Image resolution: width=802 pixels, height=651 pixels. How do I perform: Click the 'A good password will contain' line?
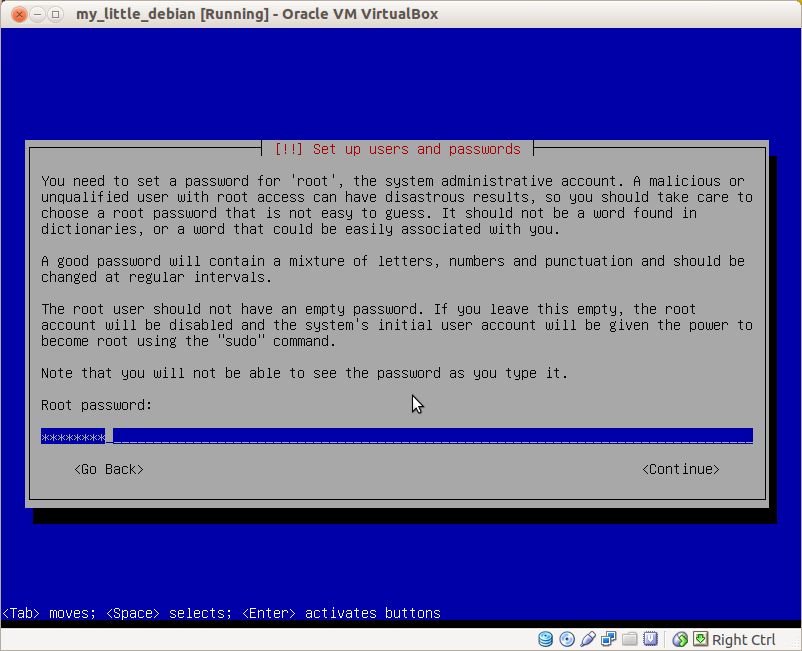coord(393,261)
